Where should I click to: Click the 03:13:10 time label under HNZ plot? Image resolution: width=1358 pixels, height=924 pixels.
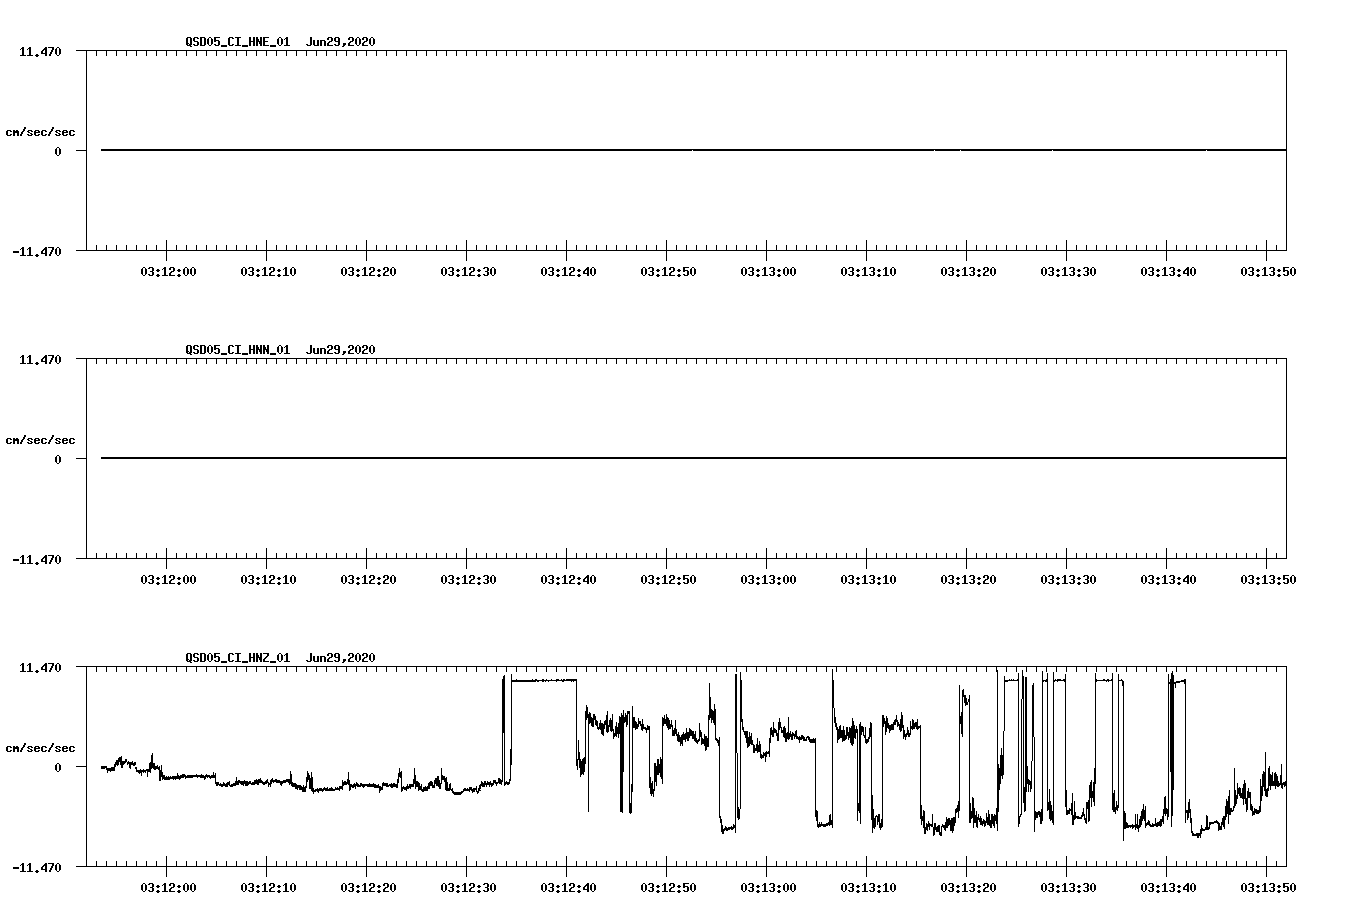click(868, 887)
